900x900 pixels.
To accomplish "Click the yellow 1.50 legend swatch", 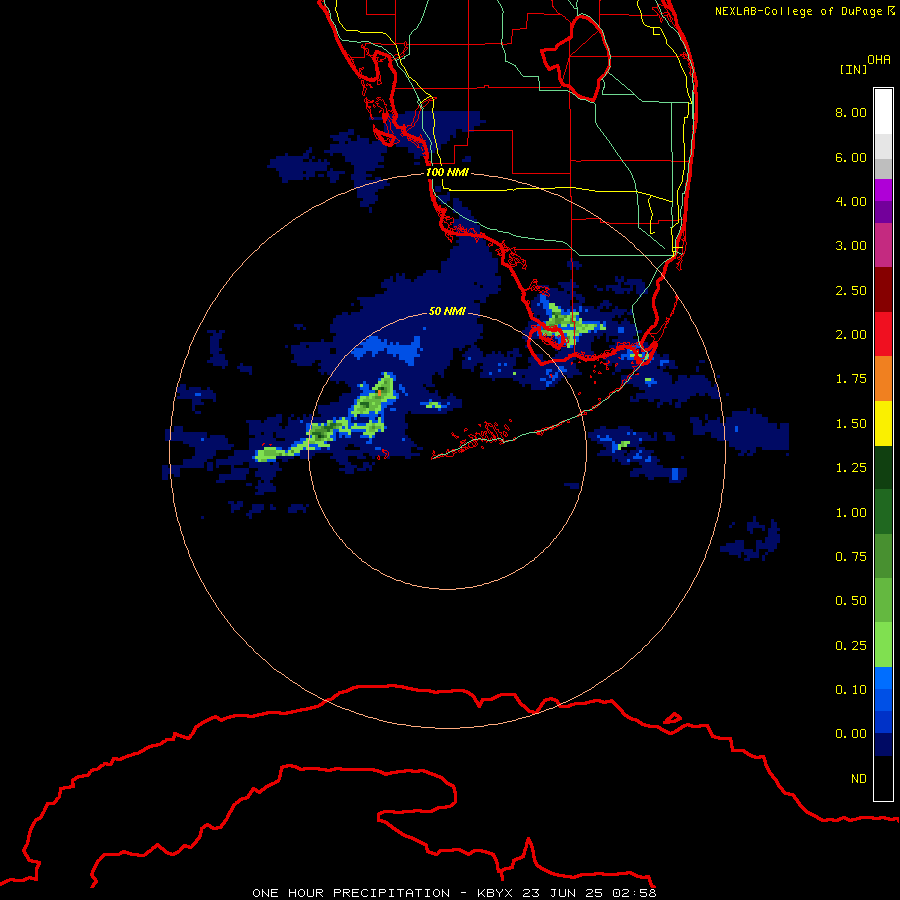I will click(883, 424).
